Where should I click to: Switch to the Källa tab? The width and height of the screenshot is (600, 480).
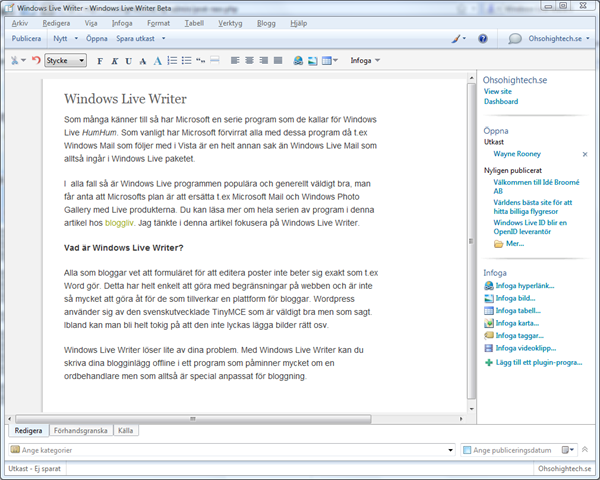(x=126, y=431)
